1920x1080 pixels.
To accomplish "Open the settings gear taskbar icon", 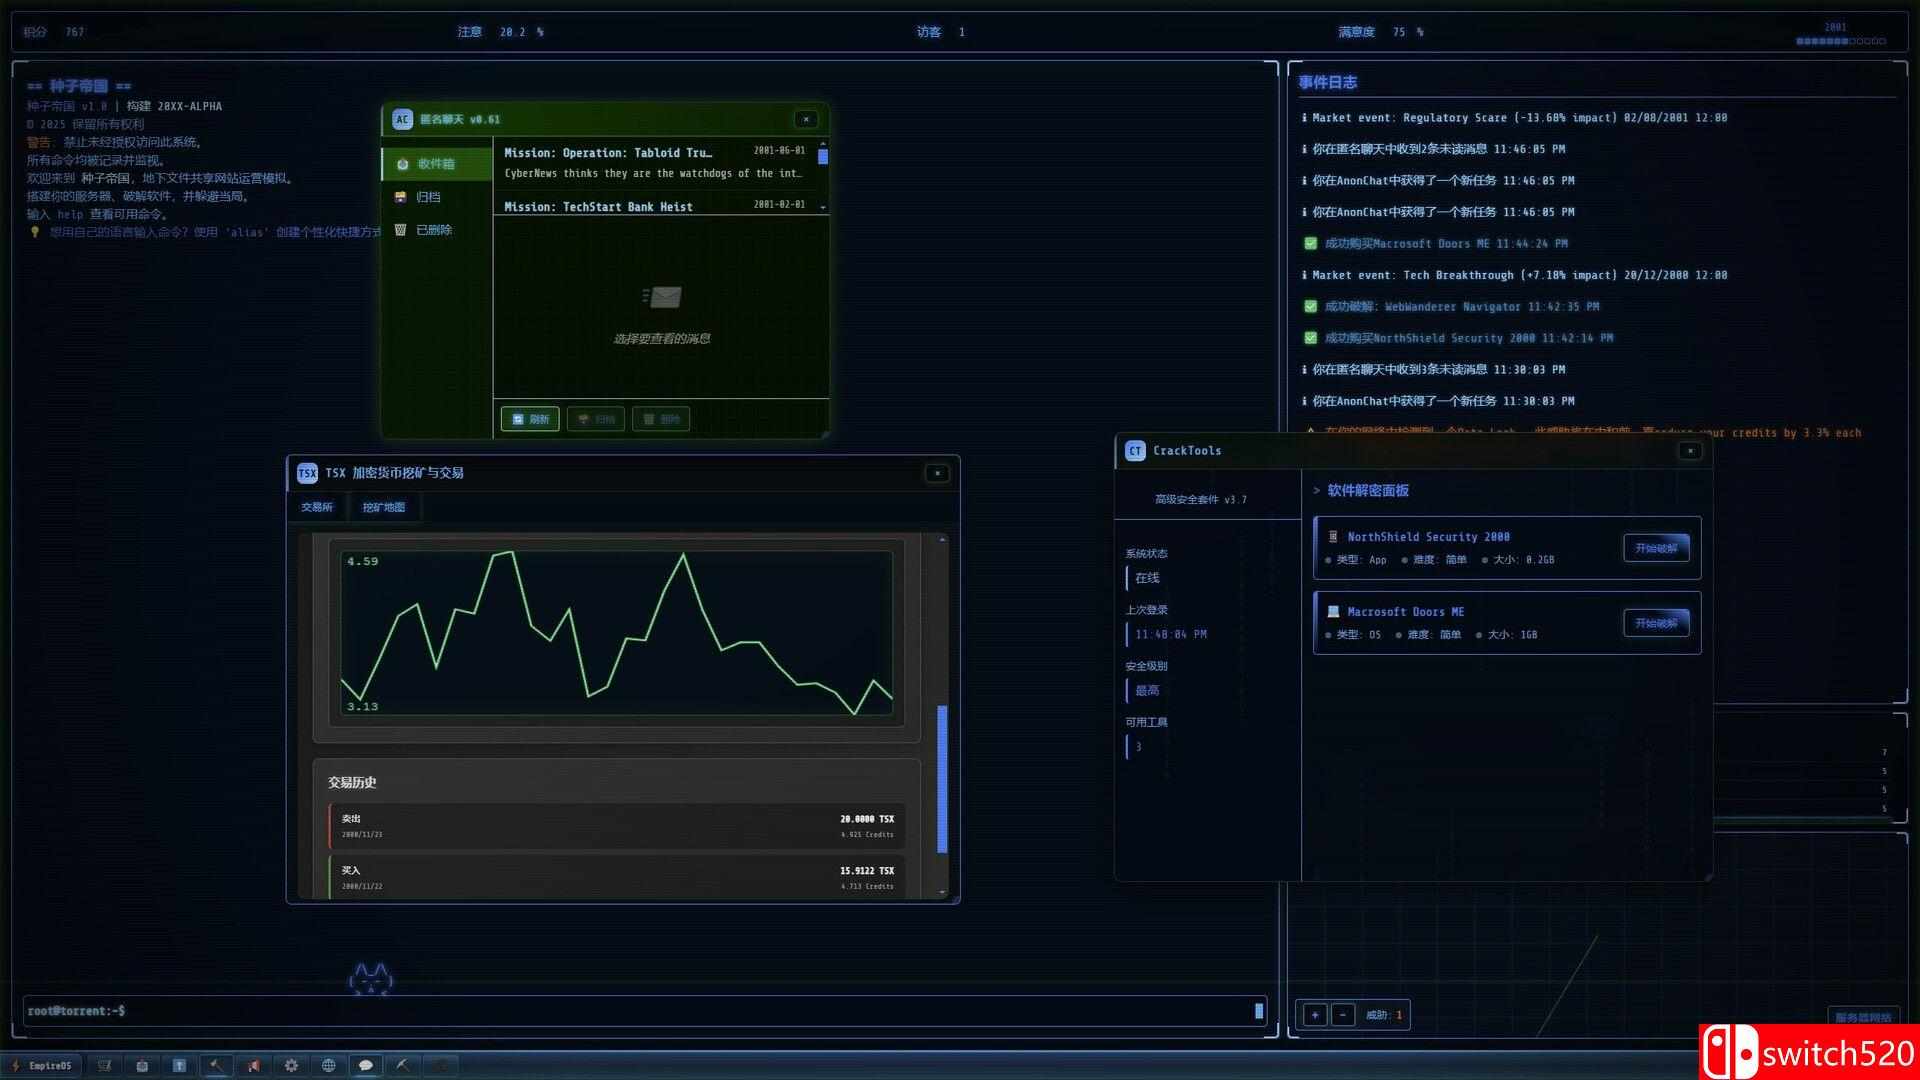I will pyautogui.click(x=291, y=1065).
